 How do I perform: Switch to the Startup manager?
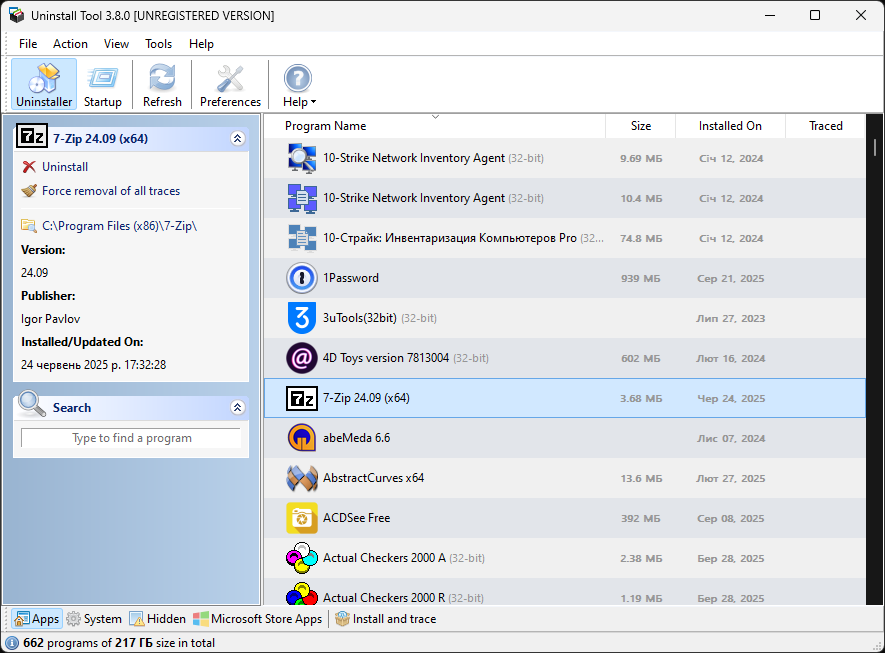coord(103,85)
